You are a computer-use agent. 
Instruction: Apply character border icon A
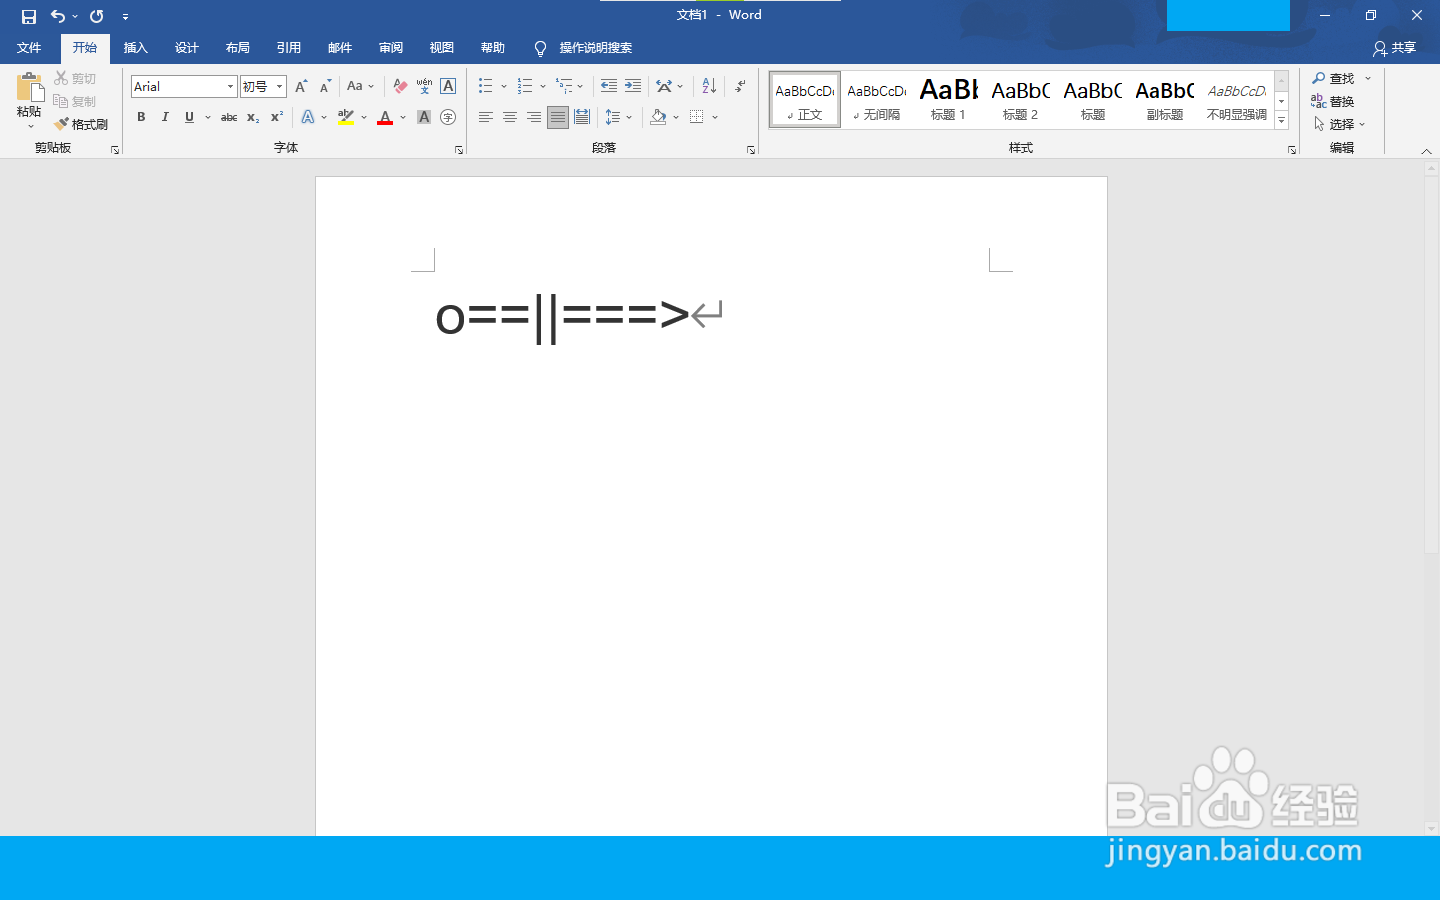(448, 87)
